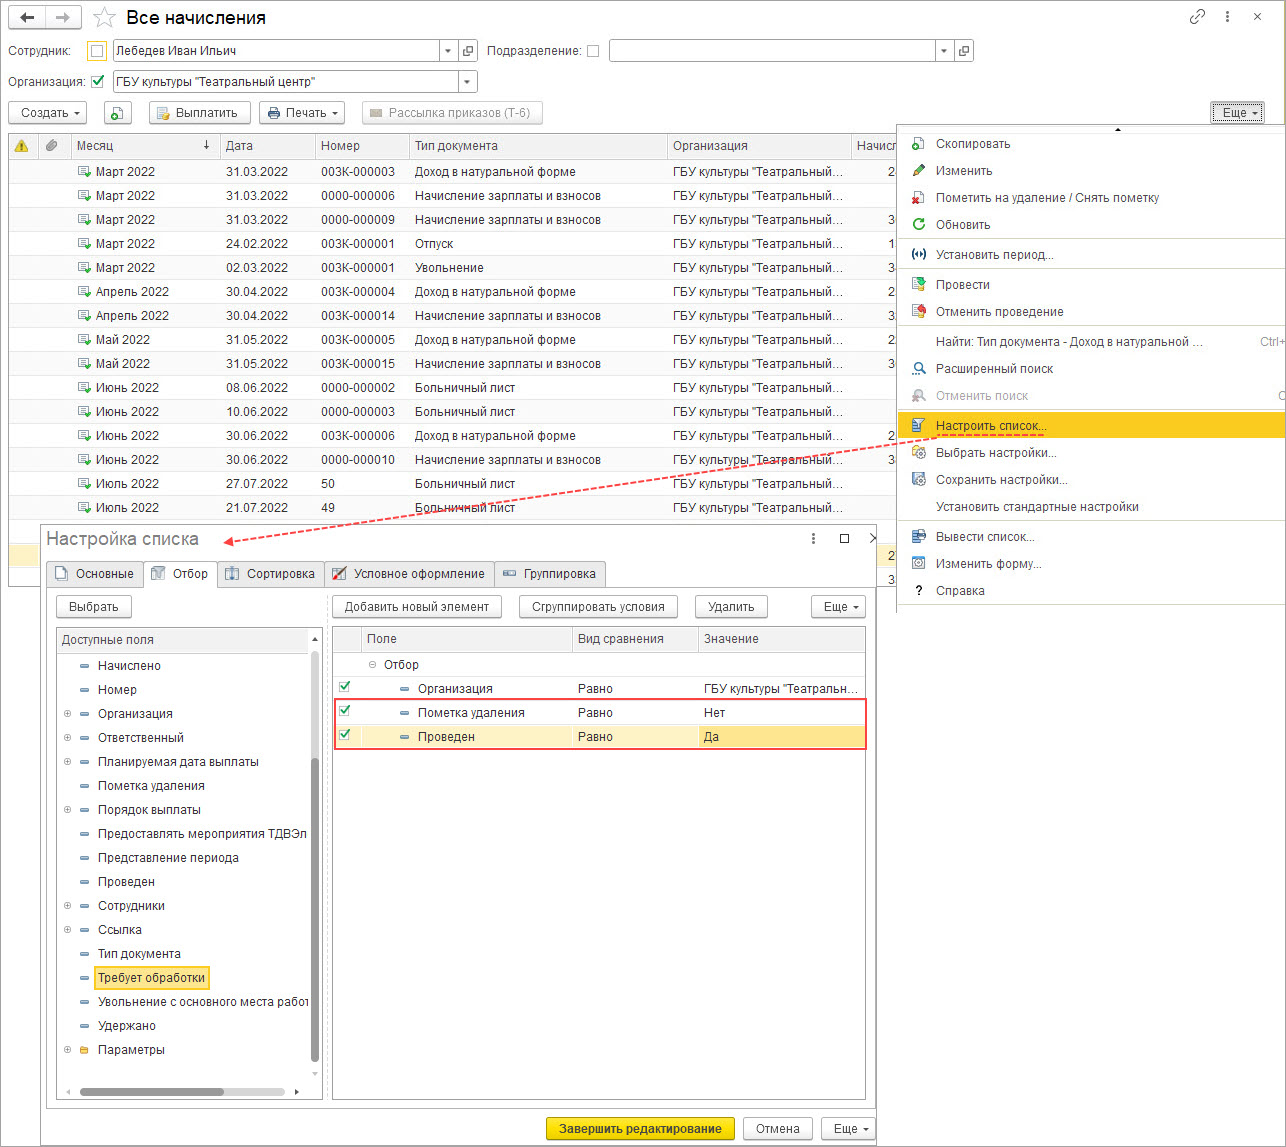Open three-dot menu of Настройка списка dialog
Viewport: 1286px width, 1147px height.
(x=814, y=538)
